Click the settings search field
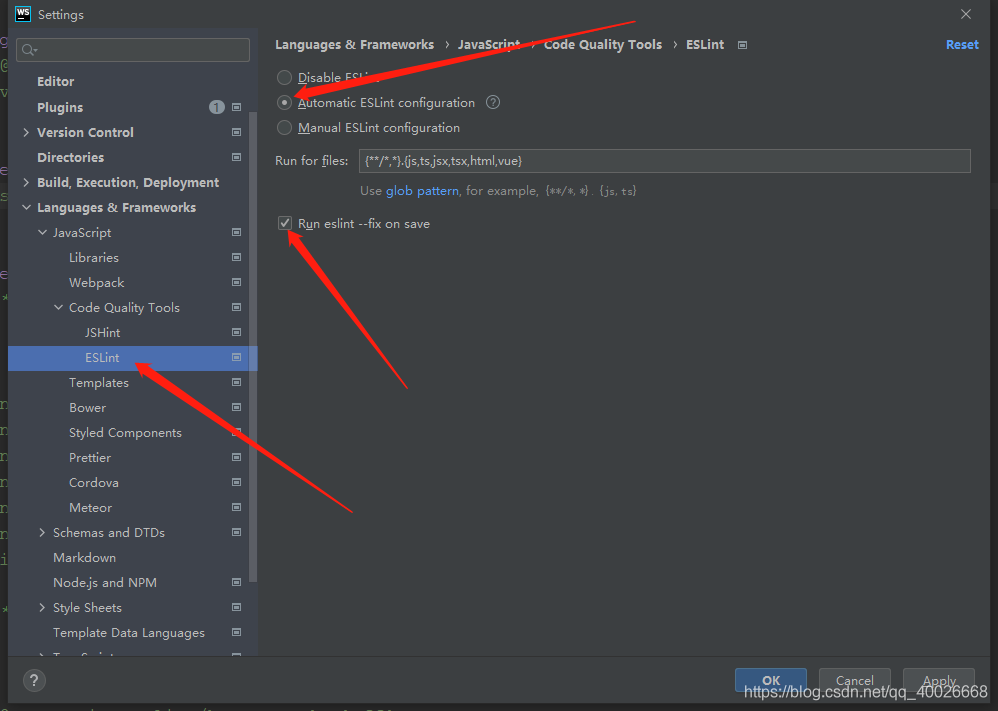 (x=133, y=50)
